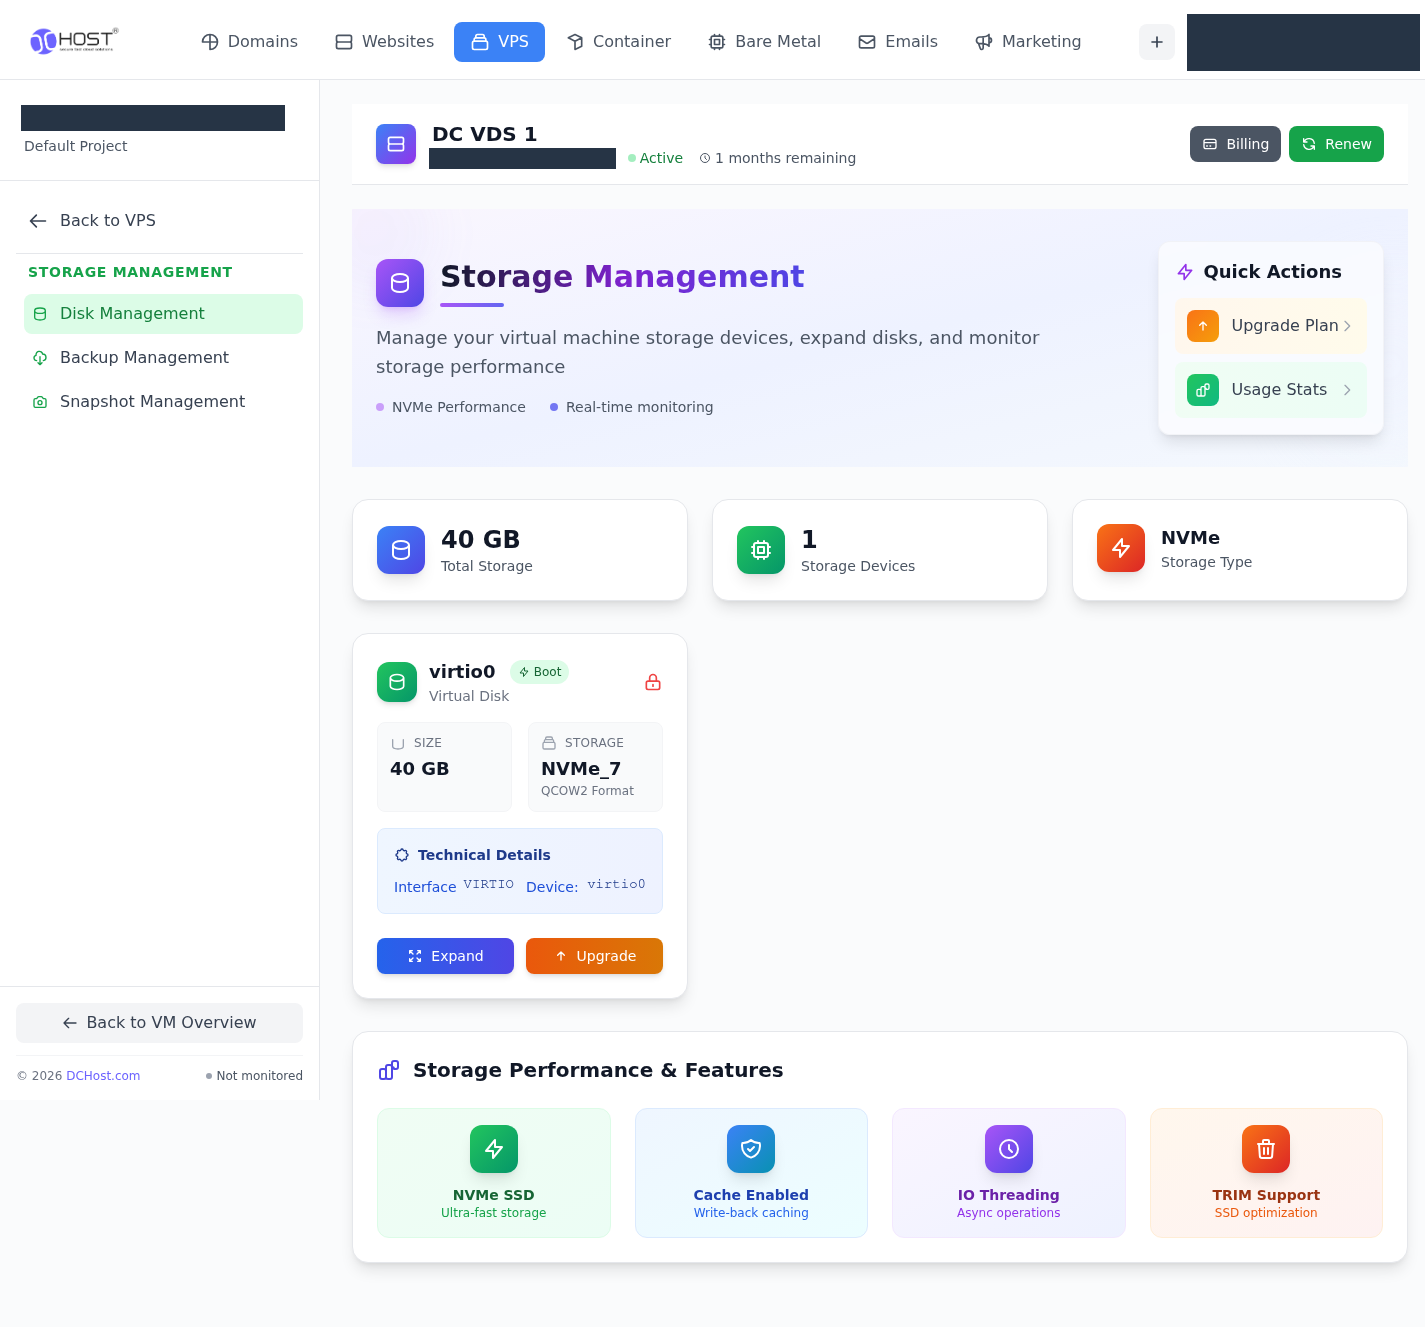The width and height of the screenshot is (1425, 1327).
Task: Click Back to VM Overview button
Action: (x=159, y=1023)
